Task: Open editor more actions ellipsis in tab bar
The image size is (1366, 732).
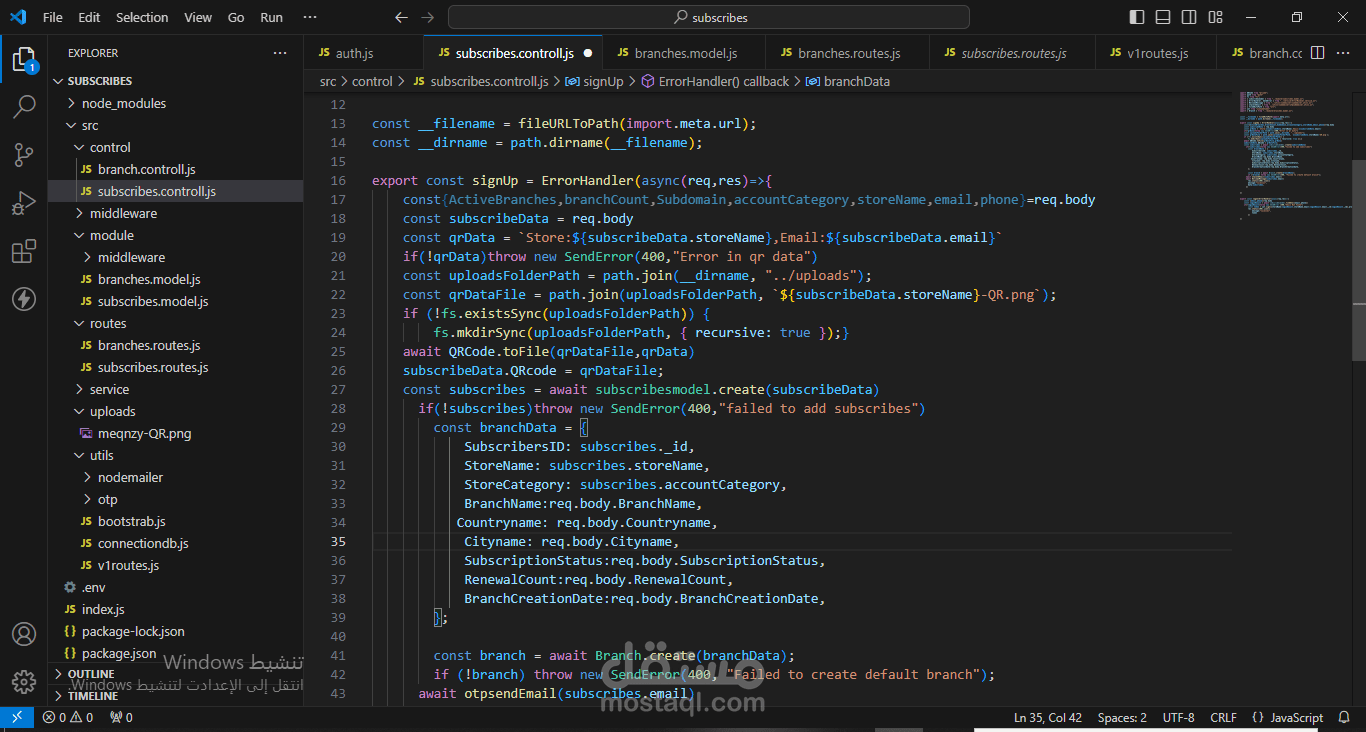Action: pos(1345,53)
